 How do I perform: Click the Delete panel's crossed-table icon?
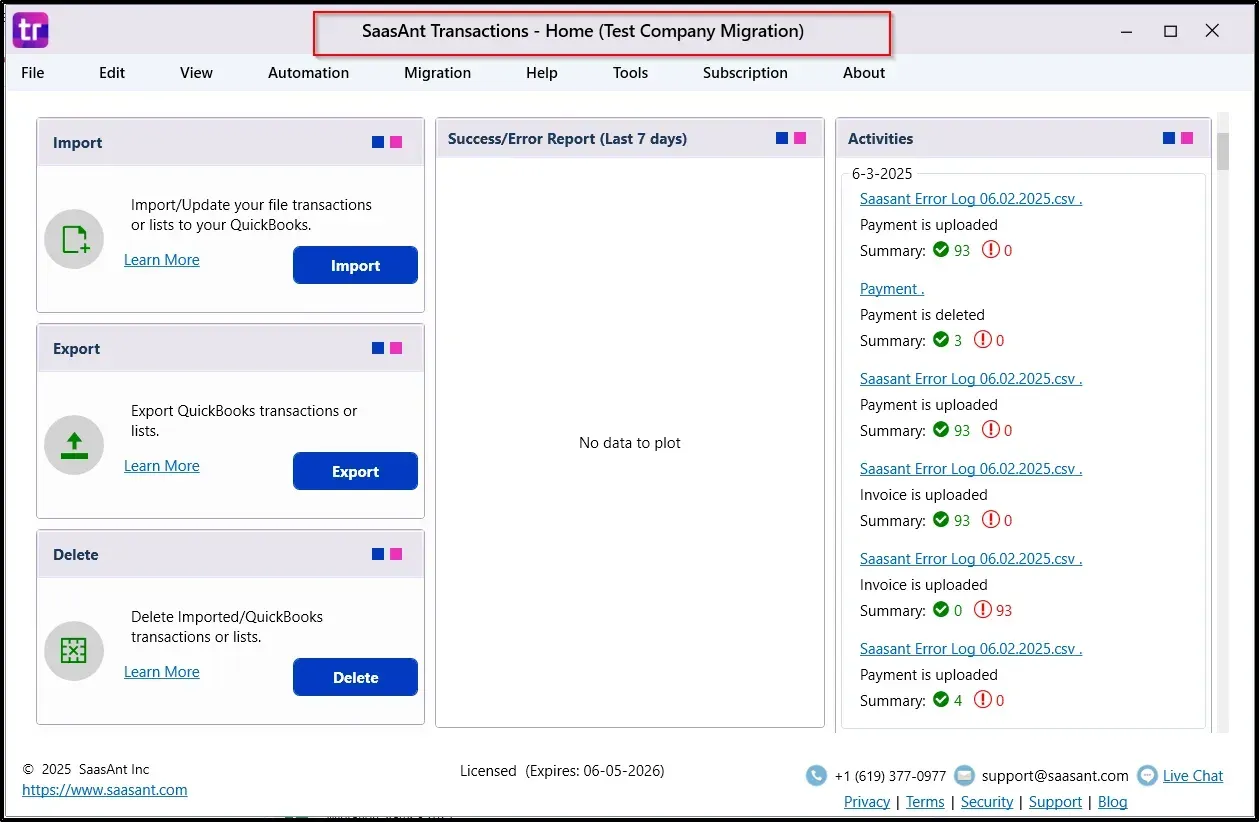tap(75, 651)
